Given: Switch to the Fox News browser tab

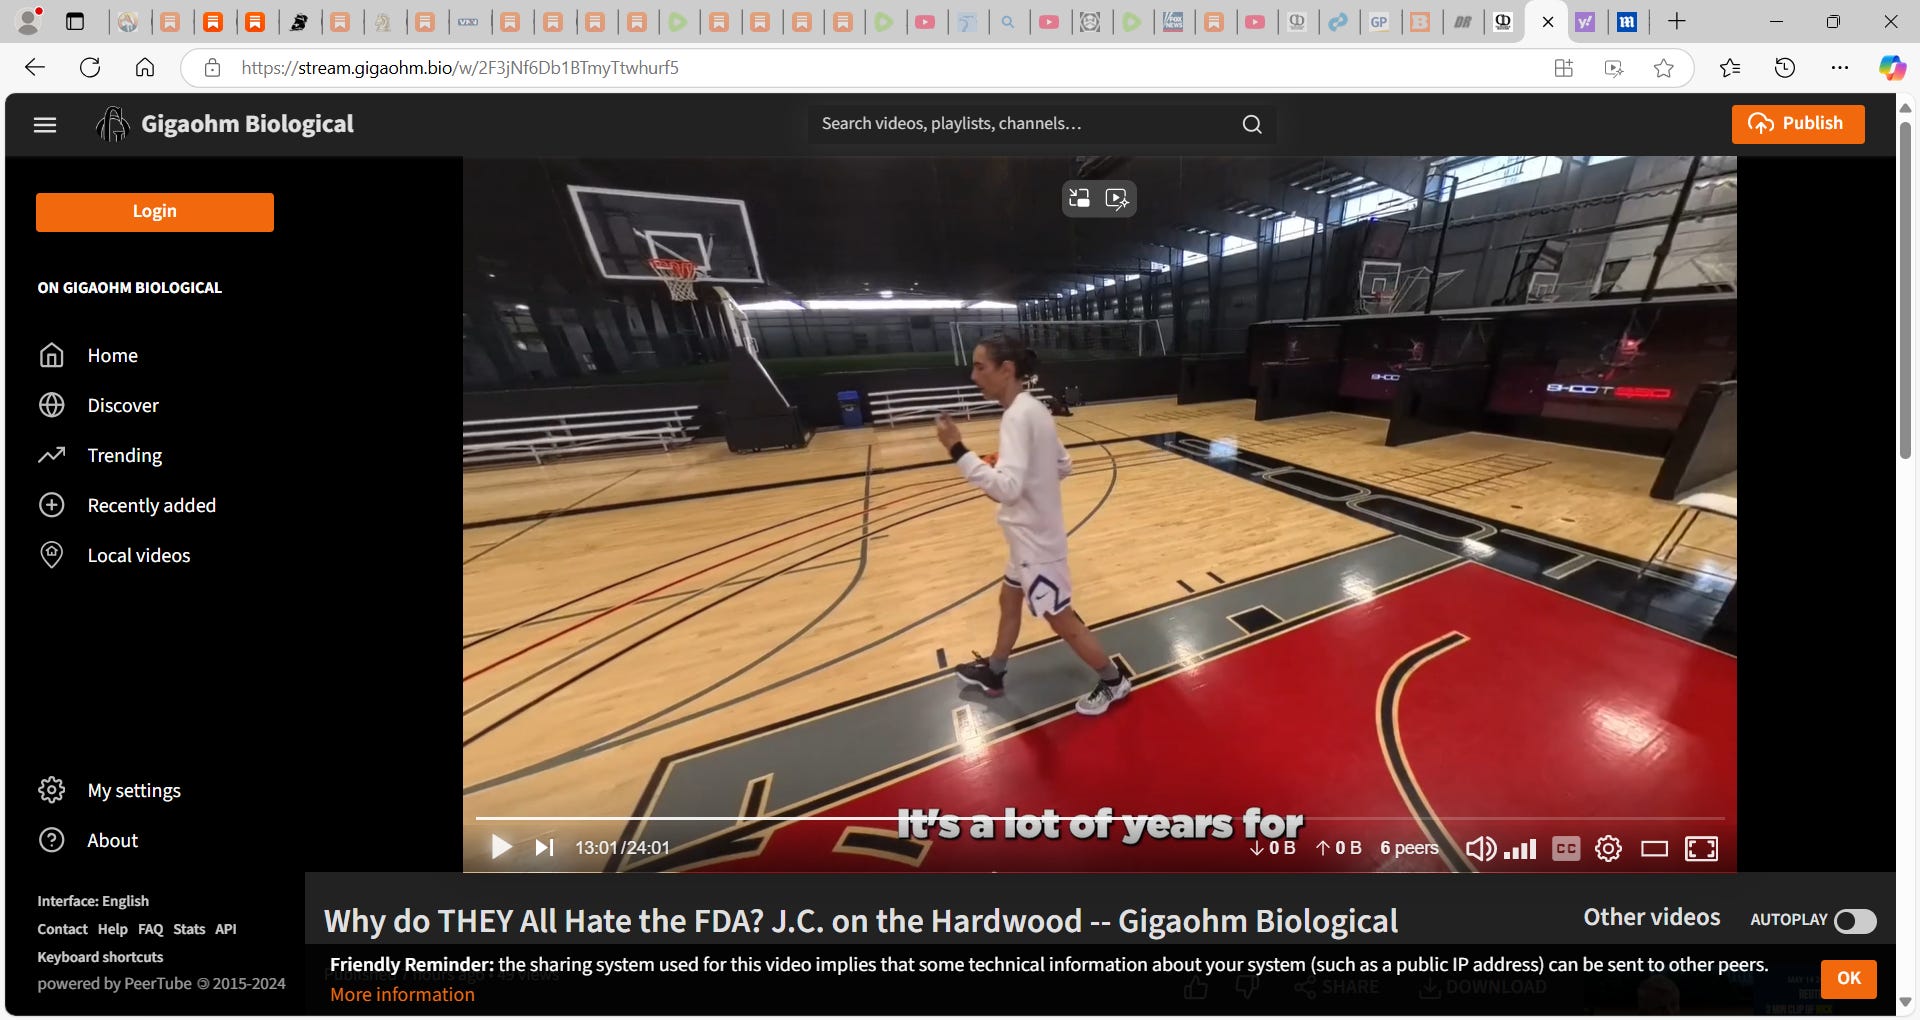Looking at the screenshot, I should (x=1173, y=21).
